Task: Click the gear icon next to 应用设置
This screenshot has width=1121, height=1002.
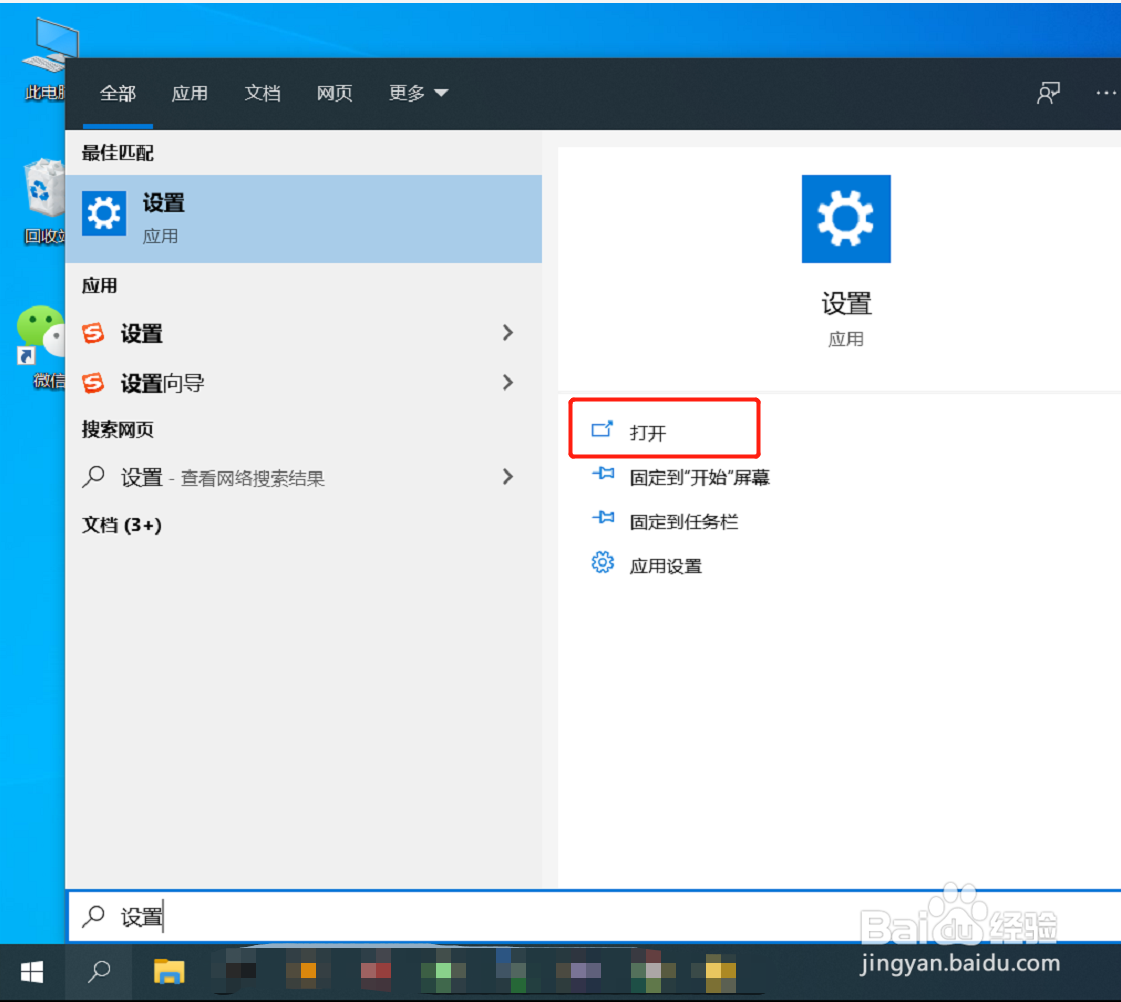Action: click(602, 563)
